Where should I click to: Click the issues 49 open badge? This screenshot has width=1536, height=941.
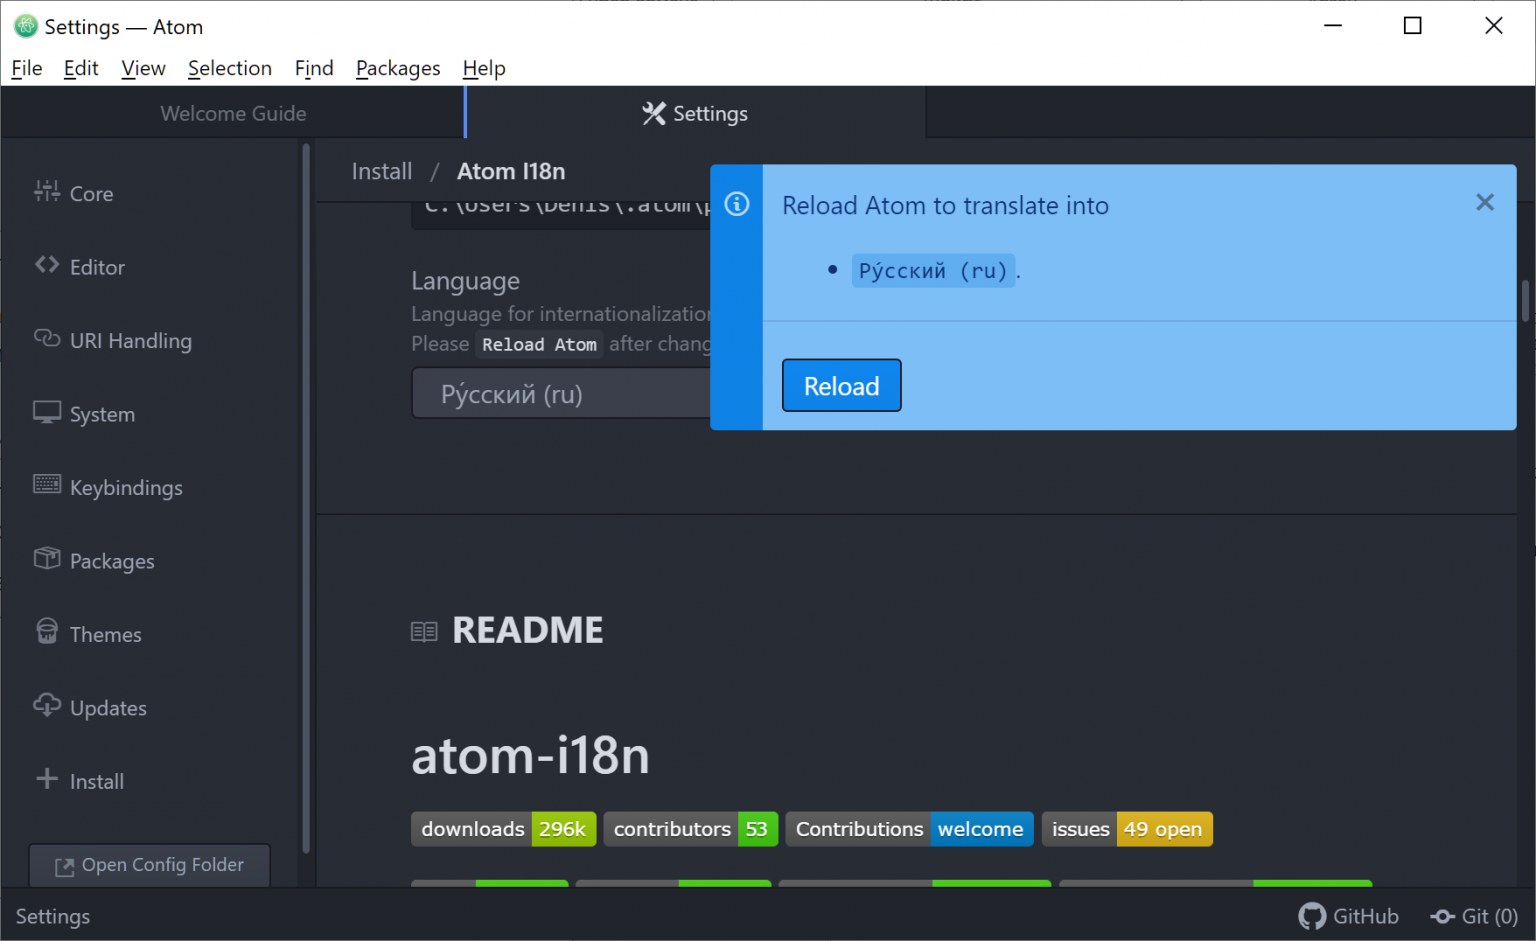tap(1127, 829)
